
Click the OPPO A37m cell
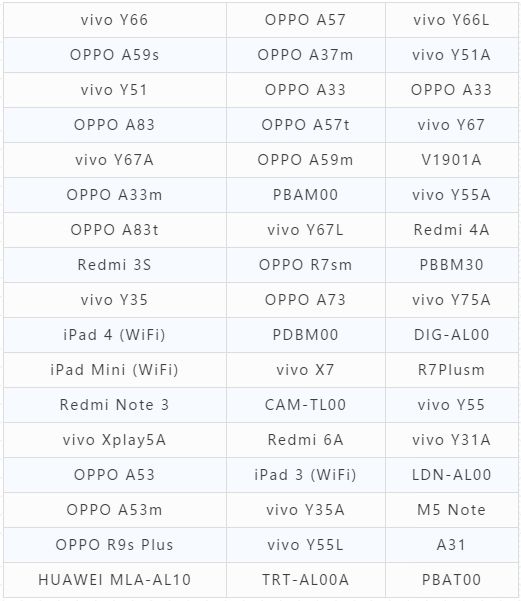[306, 55]
